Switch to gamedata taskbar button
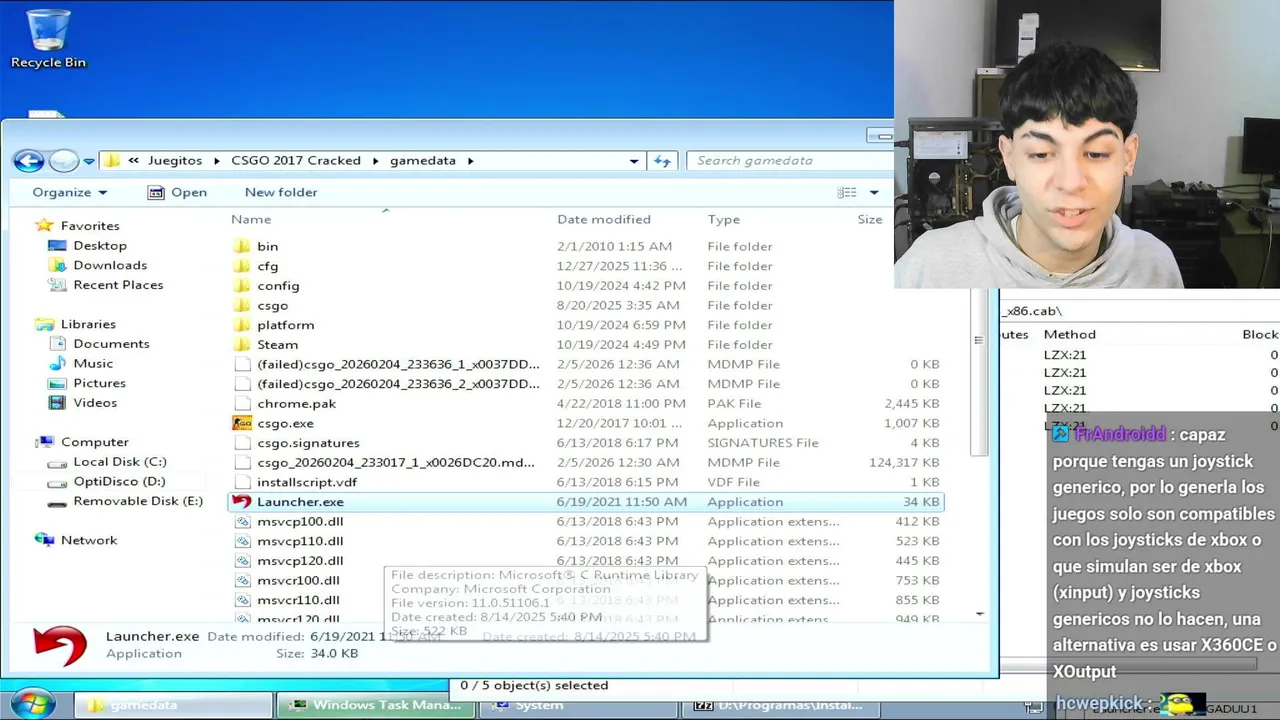Image resolution: width=1280 pixels, height=720 pixels. tap(172, 705)
